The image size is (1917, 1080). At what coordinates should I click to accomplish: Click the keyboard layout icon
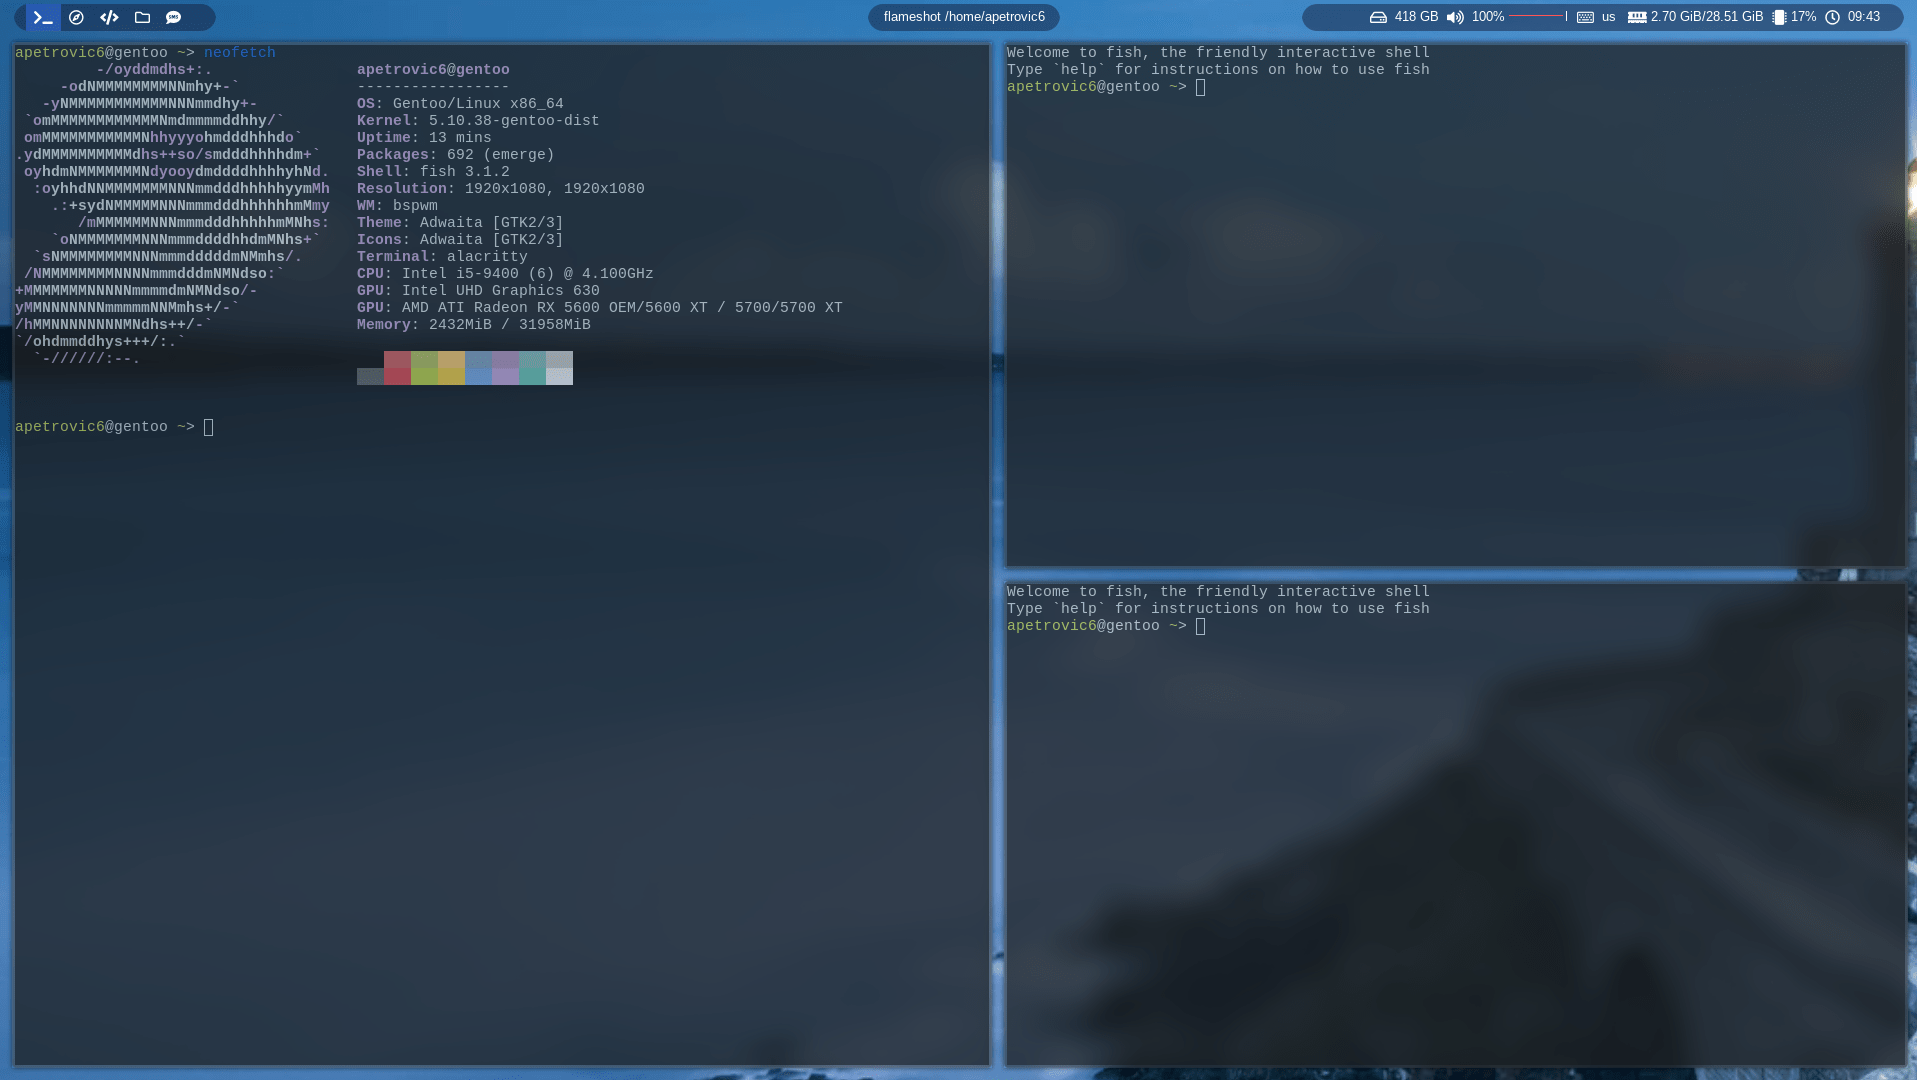(1585, 17)
